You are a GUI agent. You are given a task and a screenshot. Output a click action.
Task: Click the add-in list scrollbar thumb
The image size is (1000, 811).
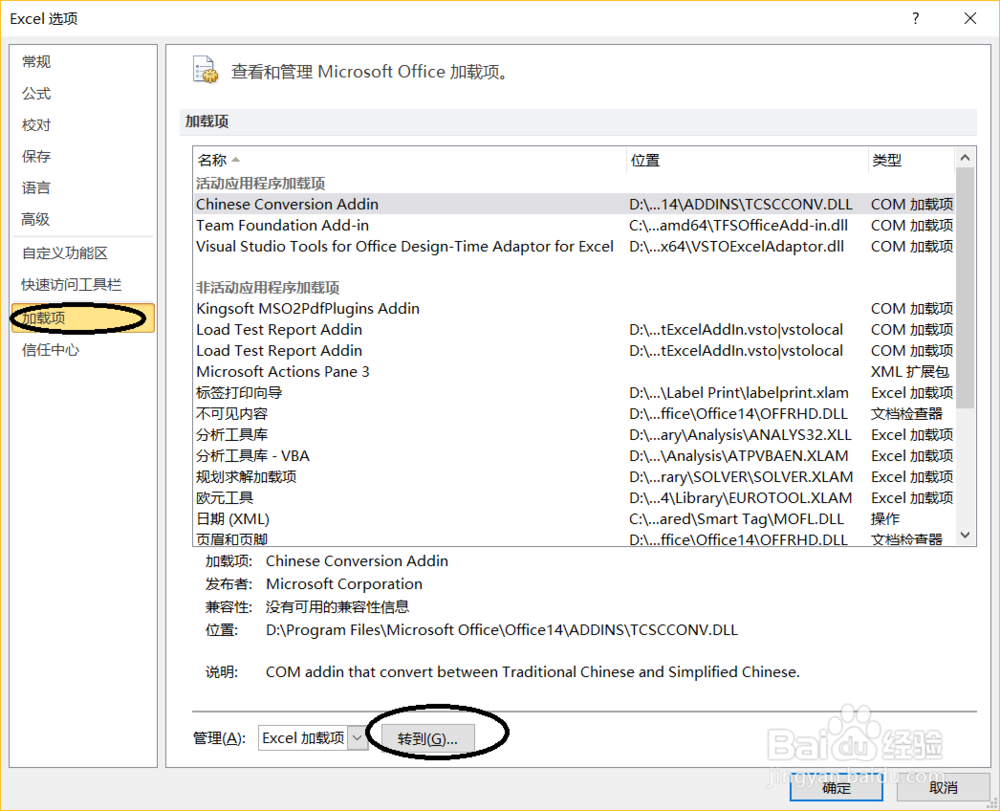965,288
